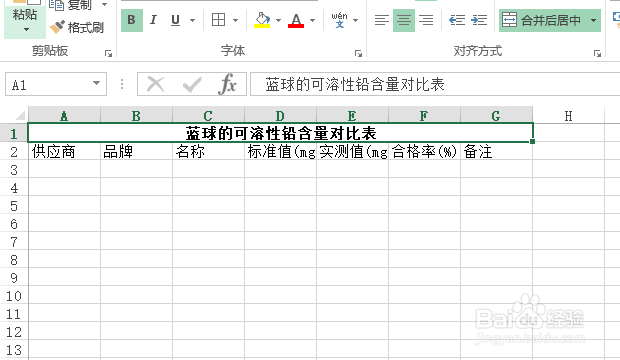Toggle center alignment
The image size is (620, 360).
pyautogui.click(x=404, y=20)
